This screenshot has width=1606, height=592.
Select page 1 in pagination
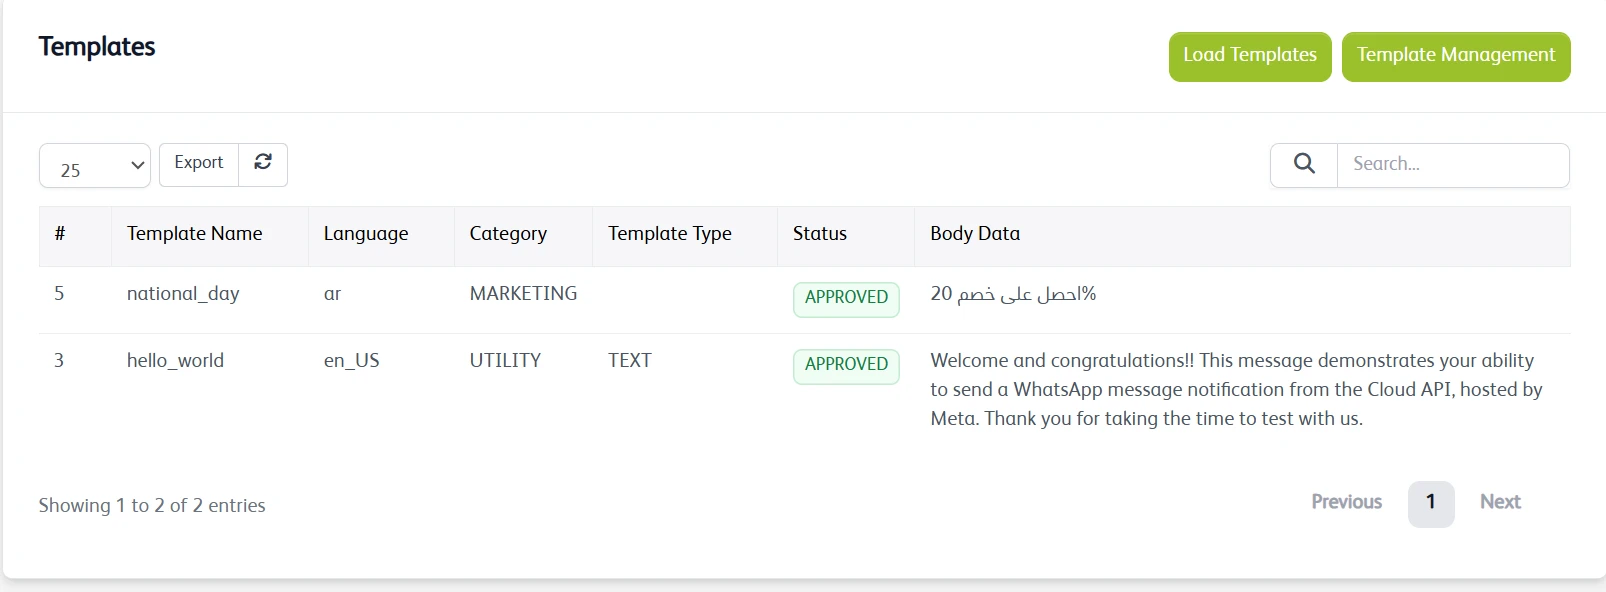(1430, 503)
